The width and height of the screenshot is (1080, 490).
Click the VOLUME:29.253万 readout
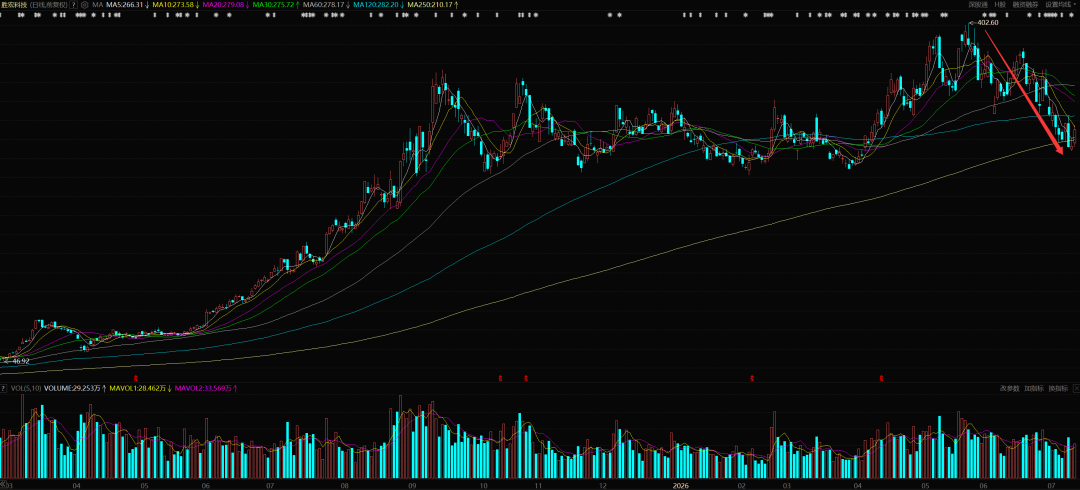coord(74,389)
